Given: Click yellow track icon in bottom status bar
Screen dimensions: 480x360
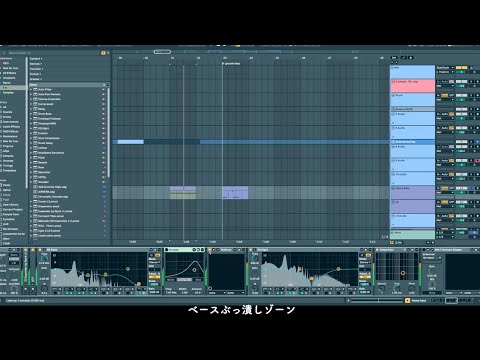Looking at the screenshot, I should click(x=407, y=300).
